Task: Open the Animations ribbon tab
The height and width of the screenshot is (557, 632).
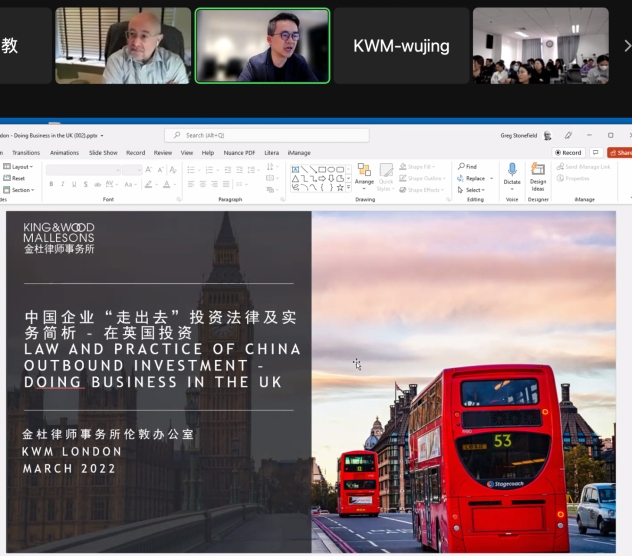Action: (64, 153)
